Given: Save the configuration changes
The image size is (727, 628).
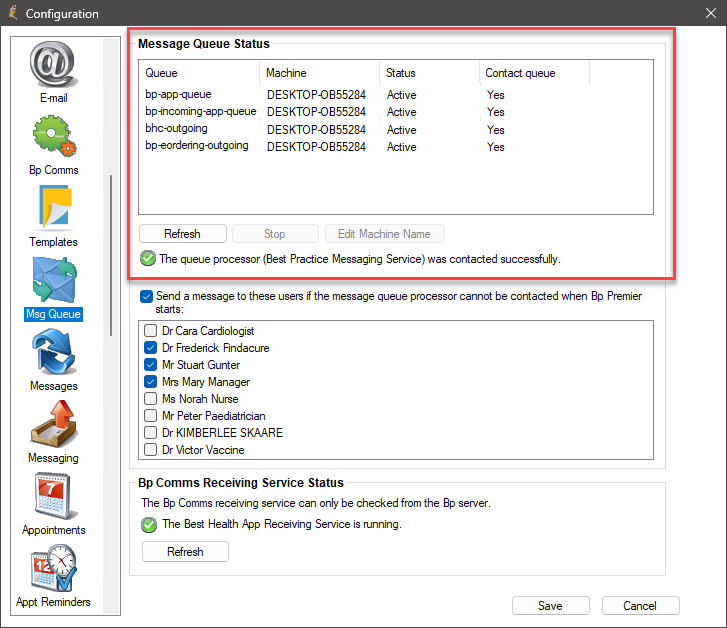Looking at the screenshot, I should coord(550,606).
